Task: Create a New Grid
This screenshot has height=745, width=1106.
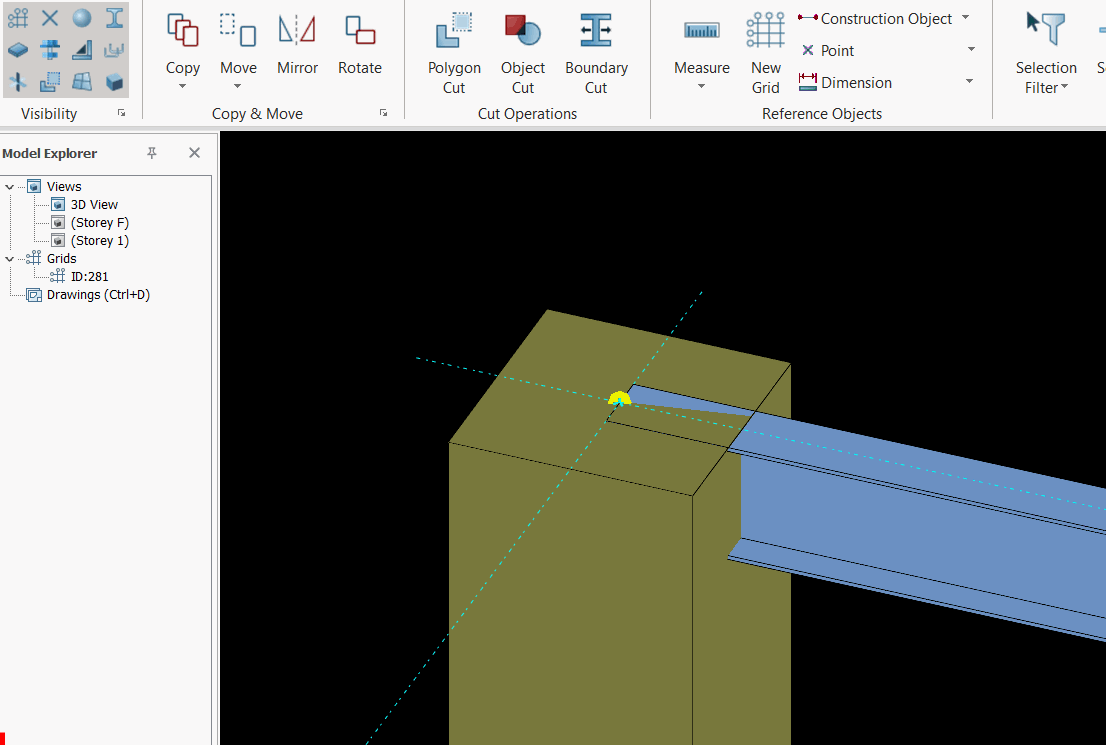Action: coord(765,53)
